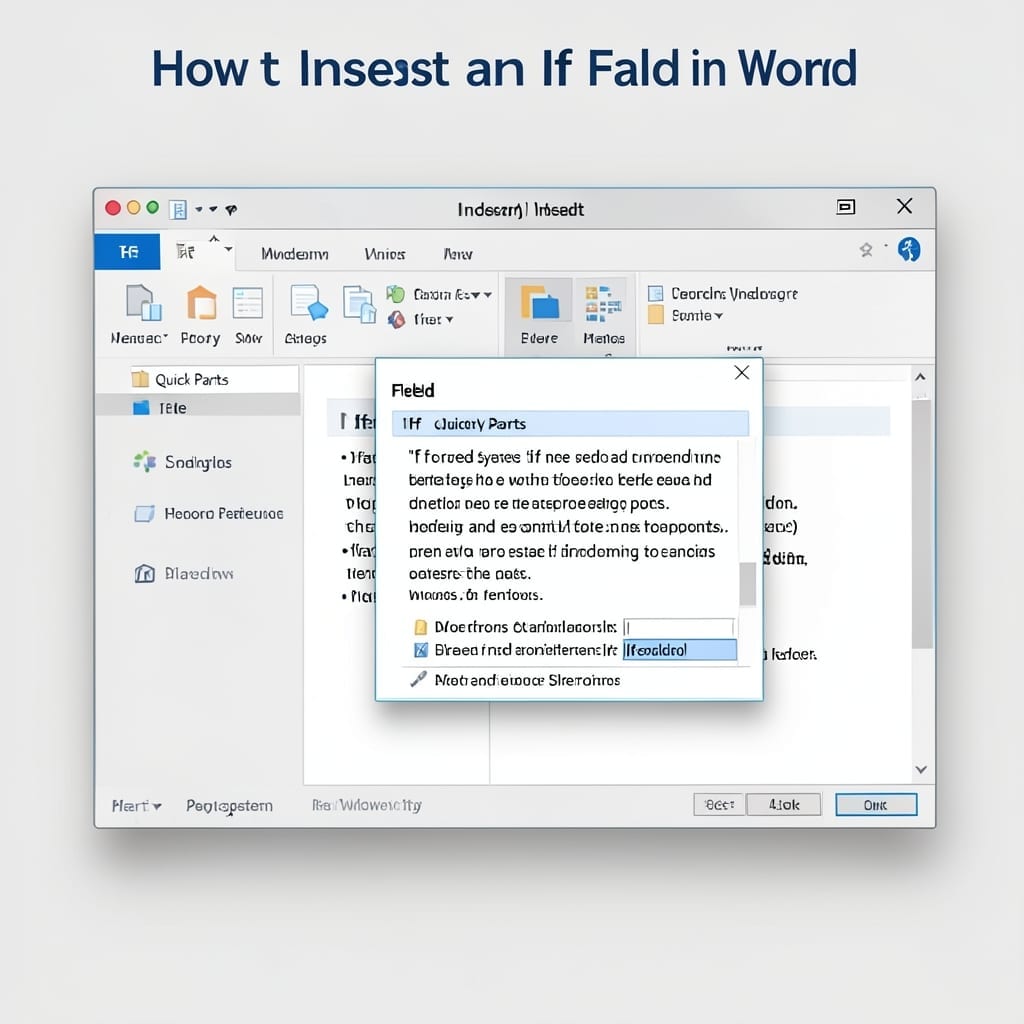This screenshot has width=1024, height=1024.
Task: Click 'Peqıopstem' in the bottom bar
Action: [x=229, y=806]
